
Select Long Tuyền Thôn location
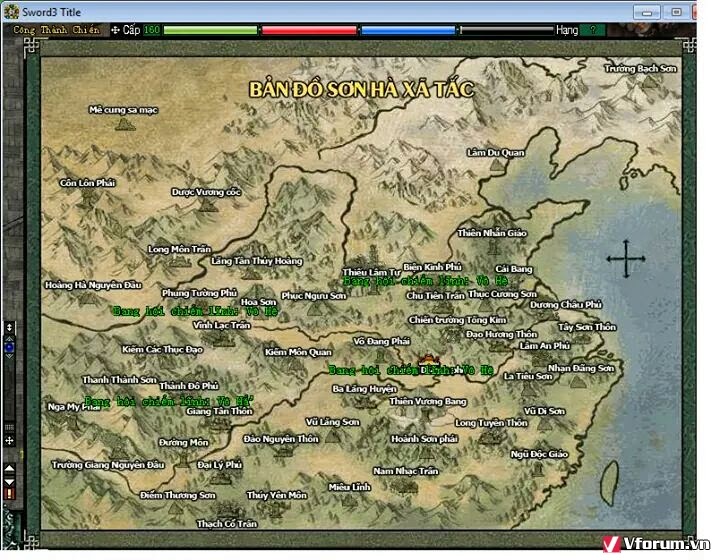pos(491,422)
